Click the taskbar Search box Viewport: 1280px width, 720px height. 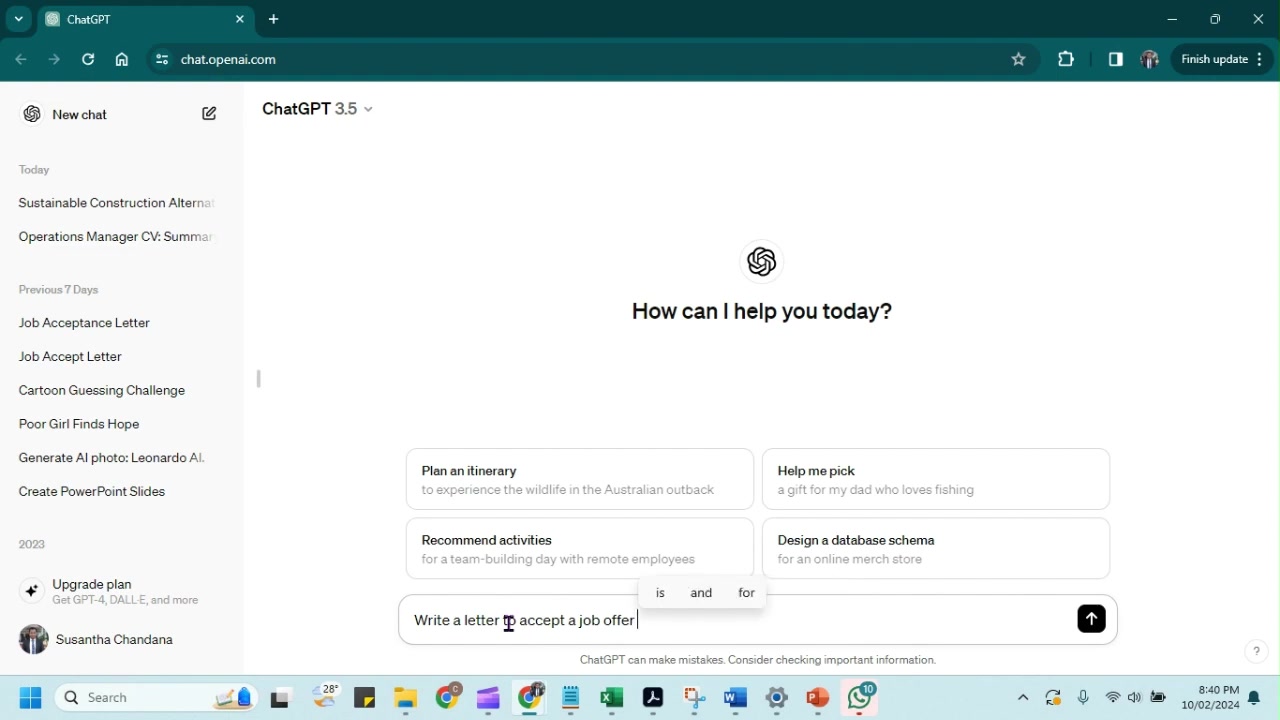157,698
